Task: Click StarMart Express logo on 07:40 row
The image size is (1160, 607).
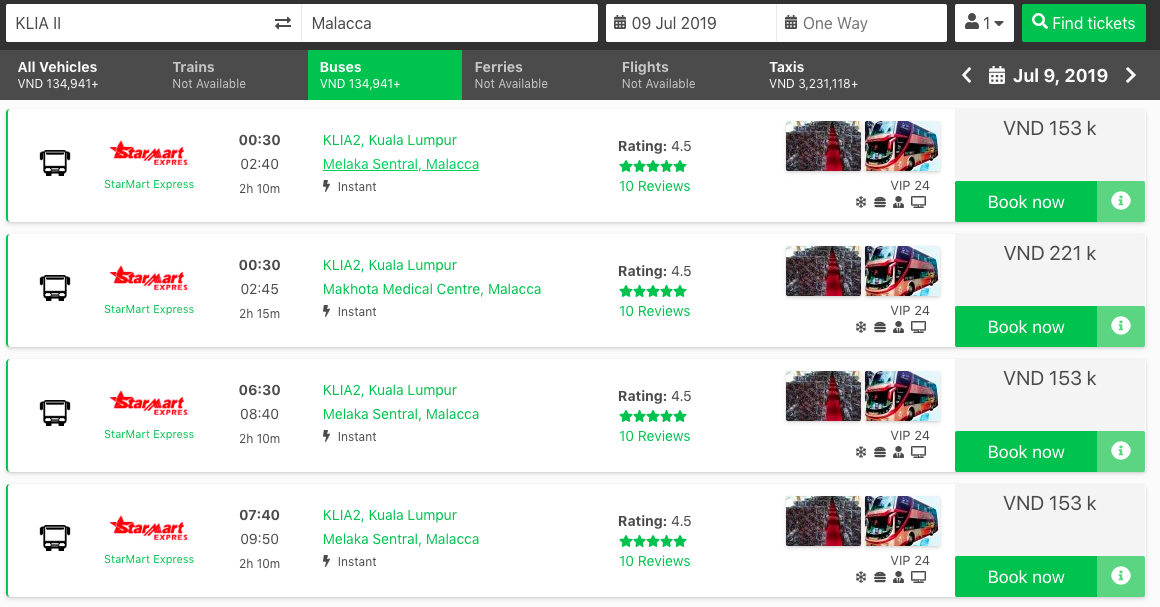Action: [149, 529]
